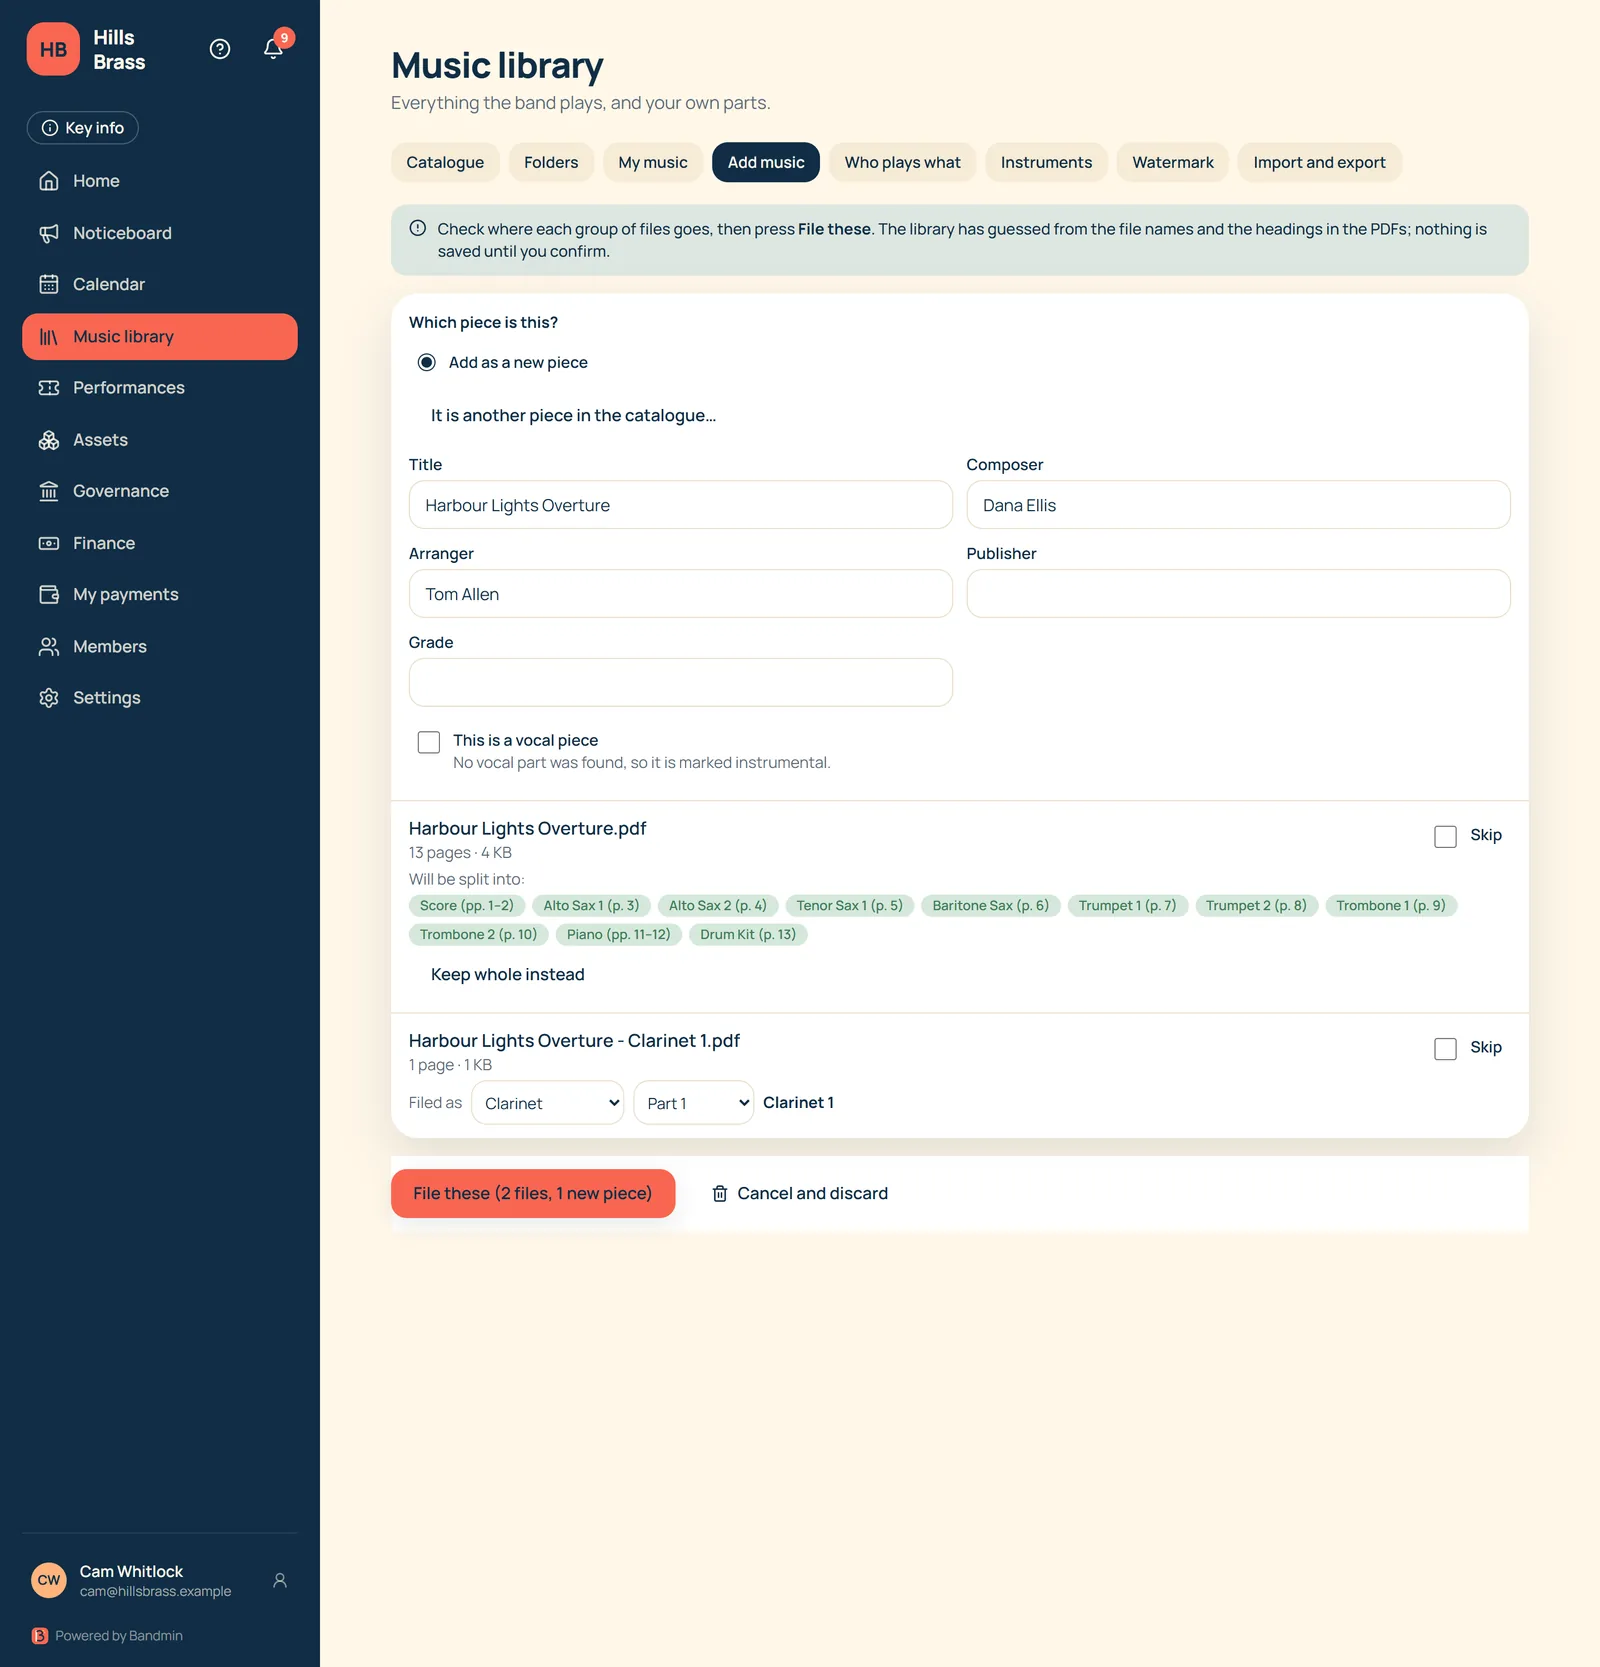1600x1667 pixels.
Task: Click the Members people icon
Action: (49, 647)
